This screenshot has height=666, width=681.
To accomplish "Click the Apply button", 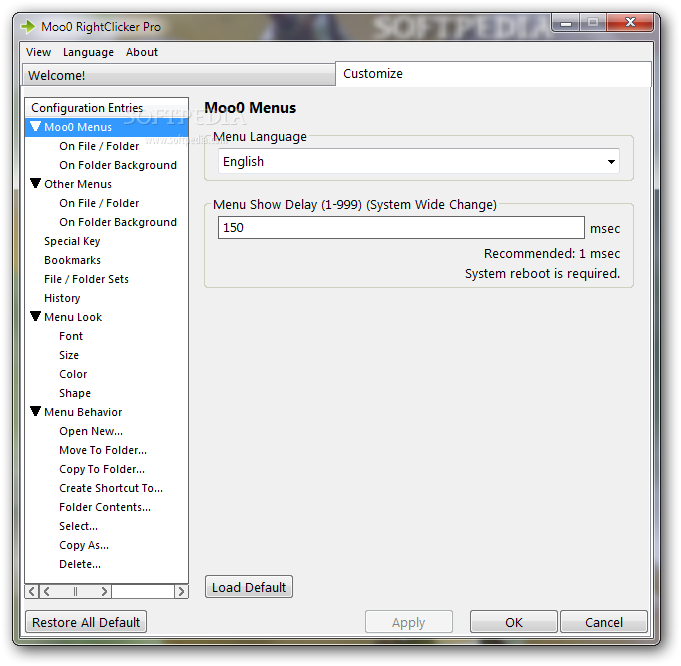I will pos(409,622).
